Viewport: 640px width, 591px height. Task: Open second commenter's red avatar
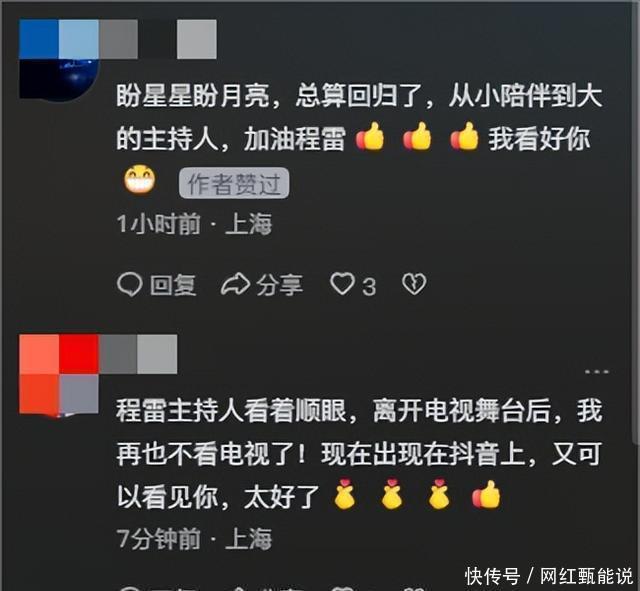(x=59, y=375)
